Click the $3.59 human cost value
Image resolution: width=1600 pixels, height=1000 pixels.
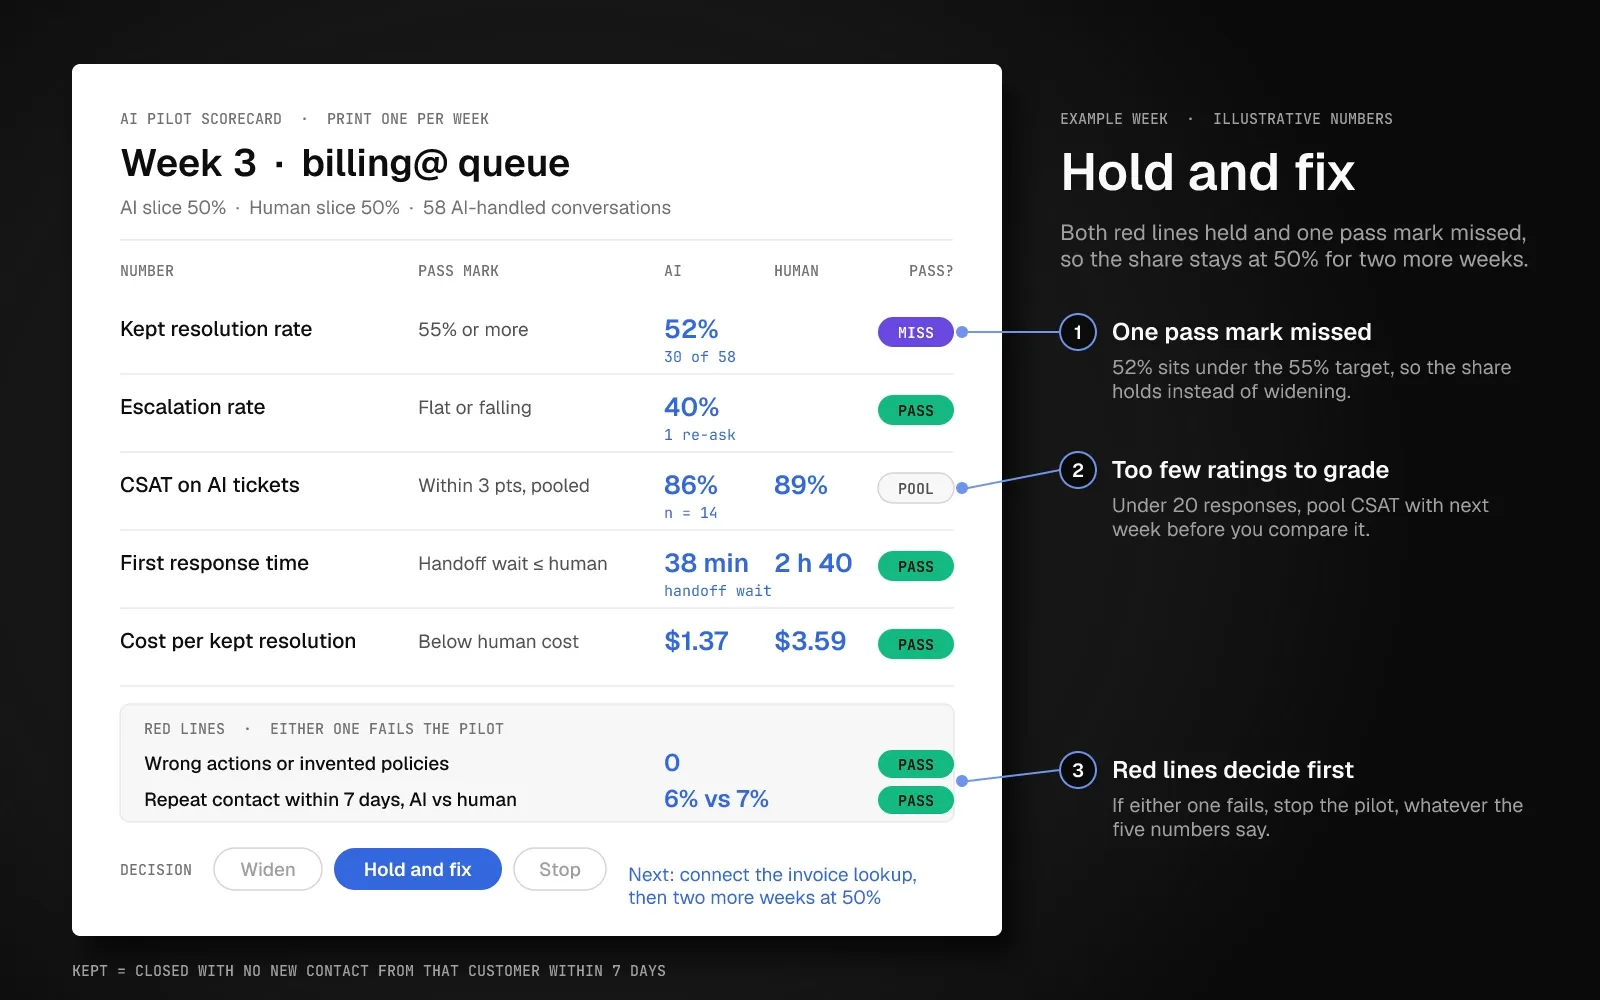tap(810, 641)
